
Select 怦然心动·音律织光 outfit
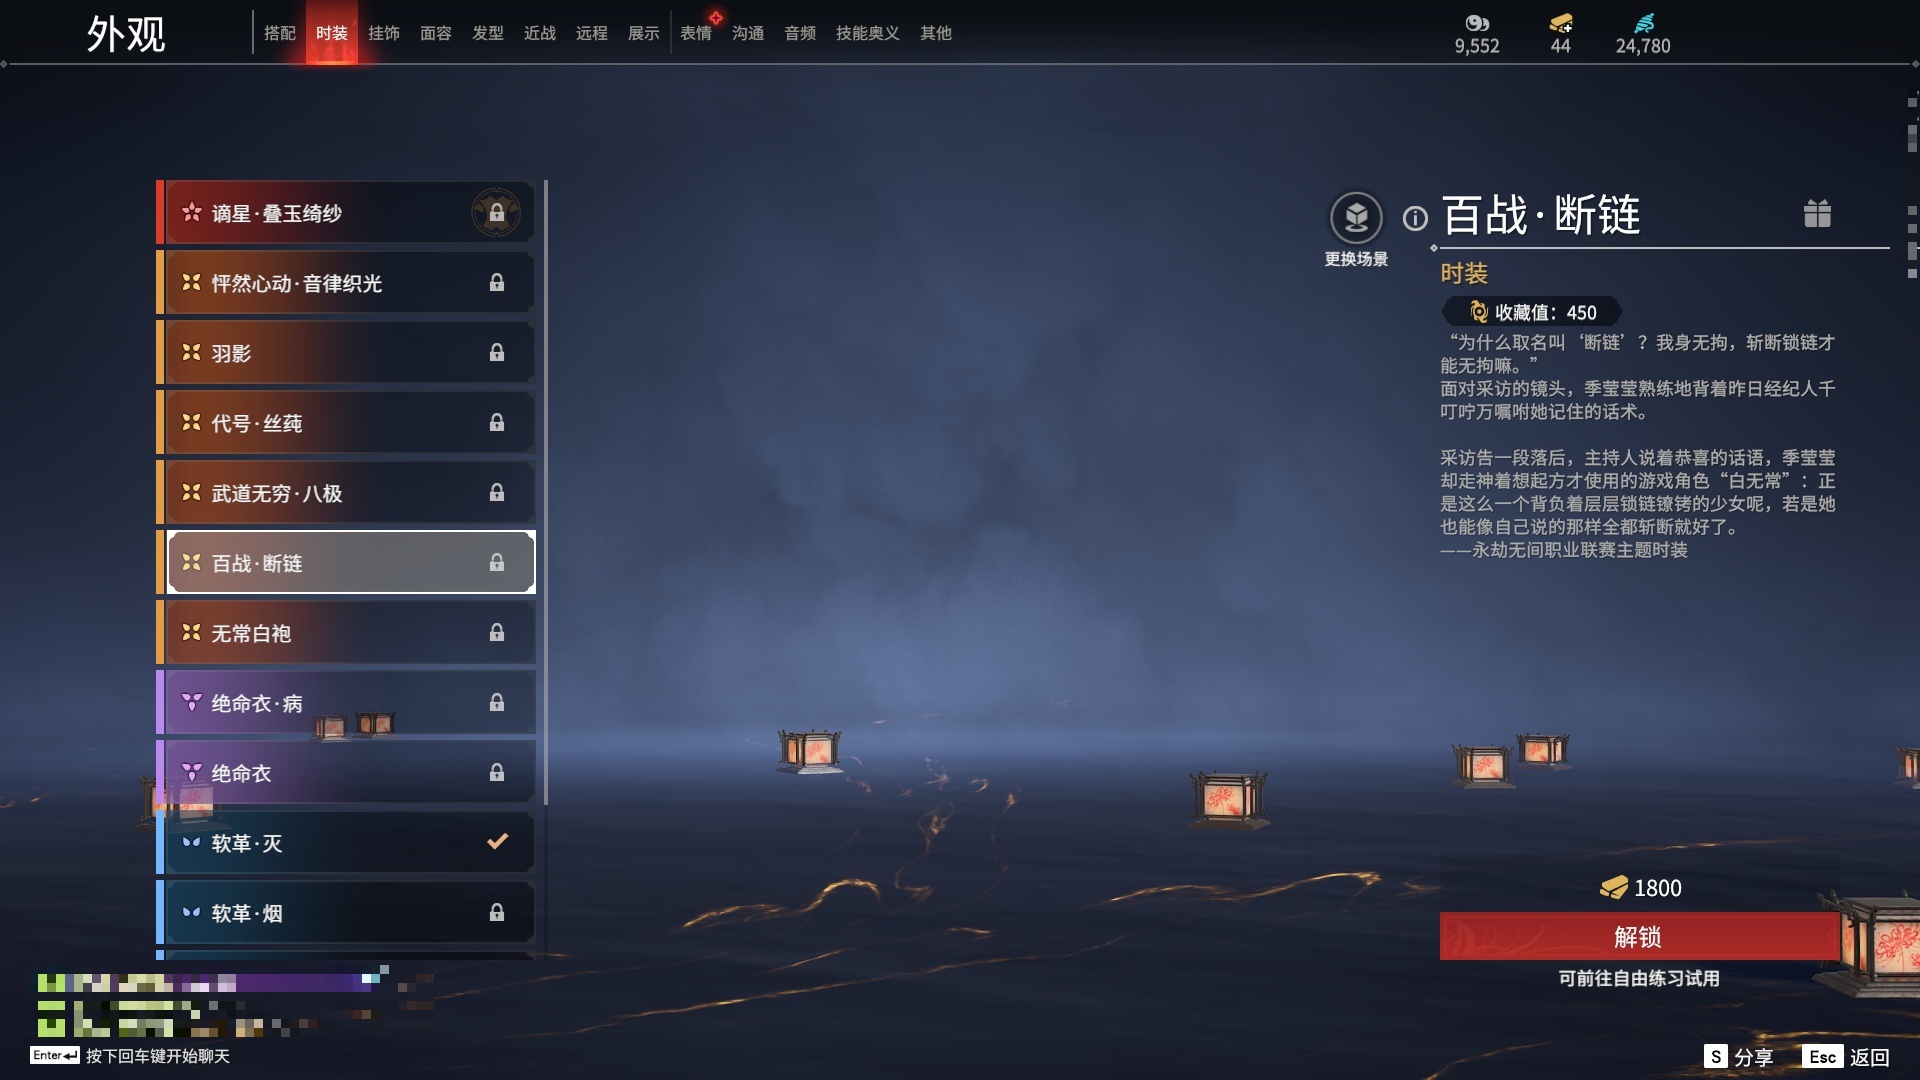[x=346, y=282]
